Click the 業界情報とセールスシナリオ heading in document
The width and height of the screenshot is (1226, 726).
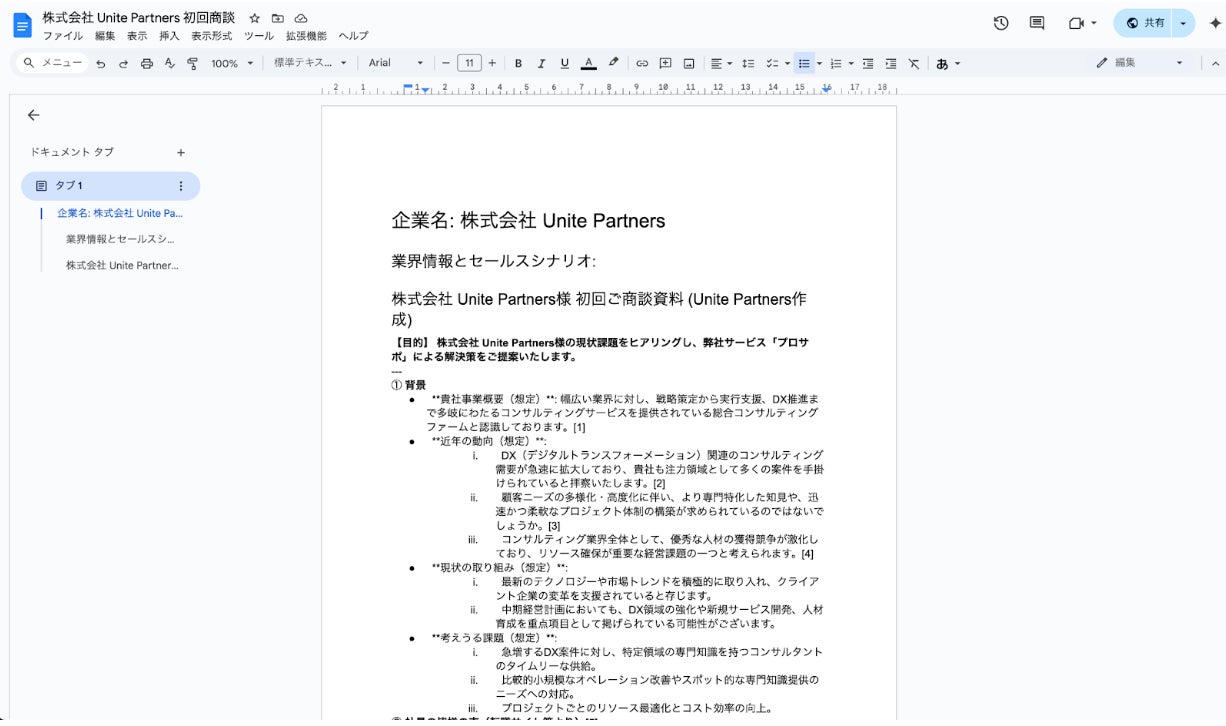[x=493, y=261]
